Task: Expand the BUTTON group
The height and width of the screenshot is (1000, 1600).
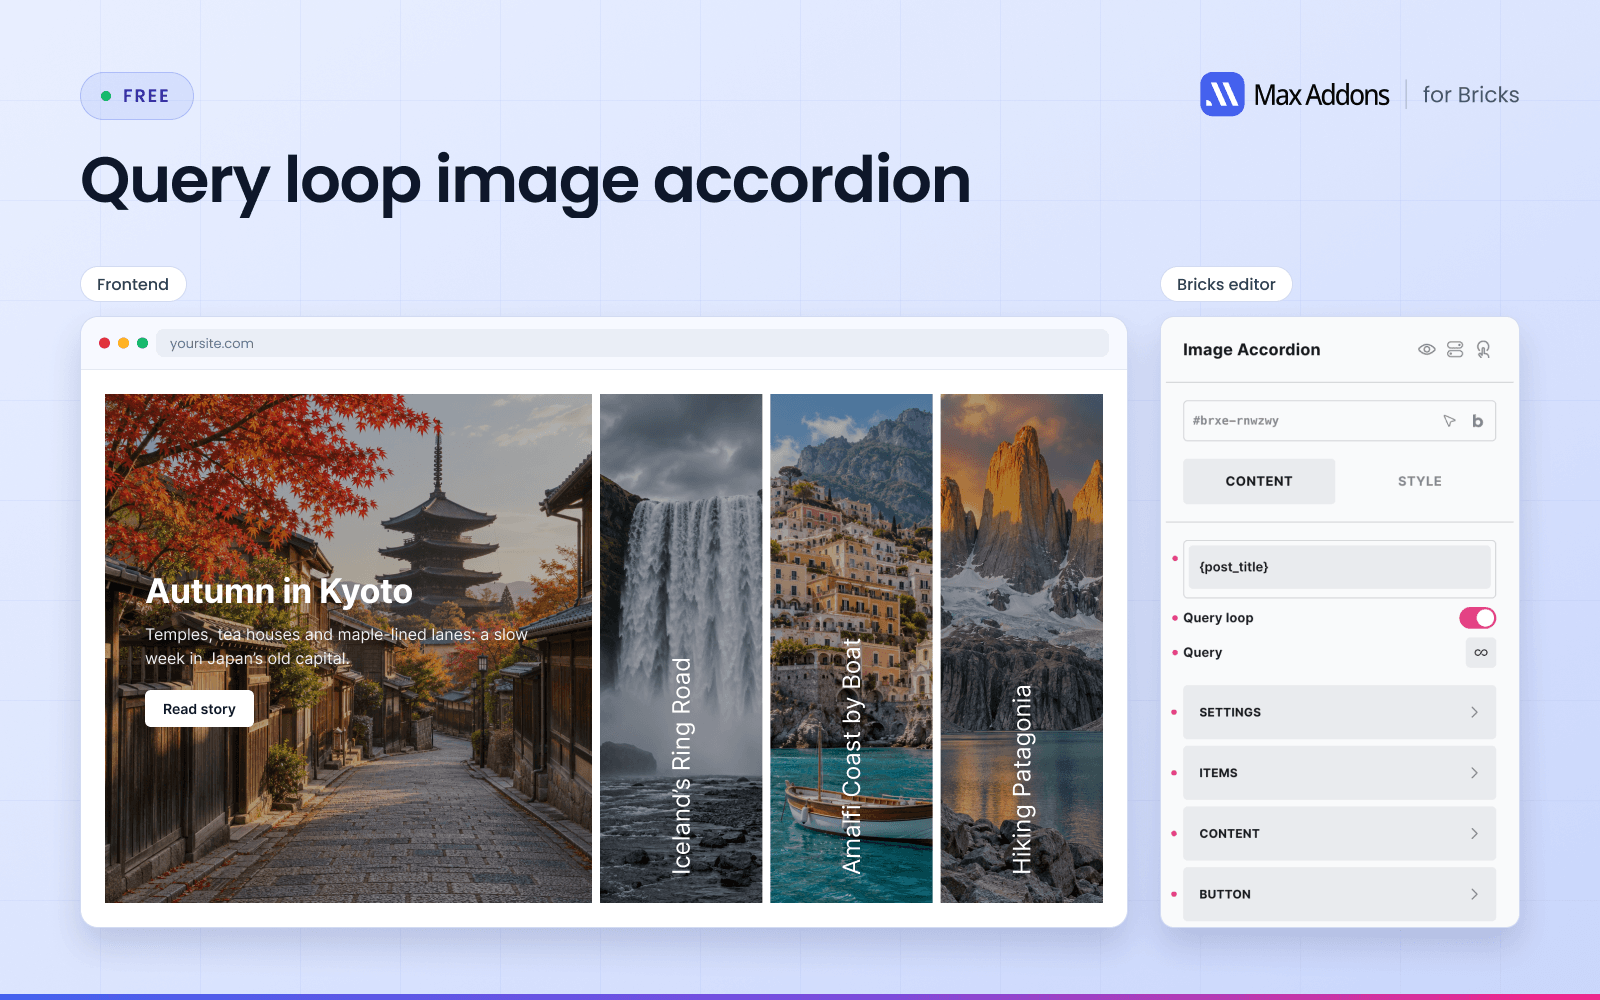Action: pyautogui.click(x=1339, y=894)
